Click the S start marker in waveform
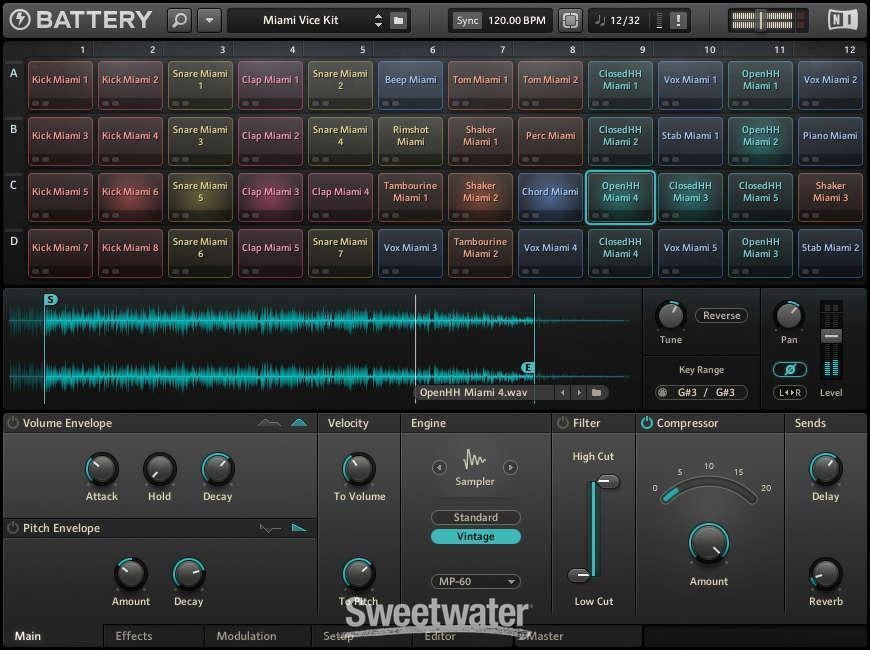 click(50, 299)
